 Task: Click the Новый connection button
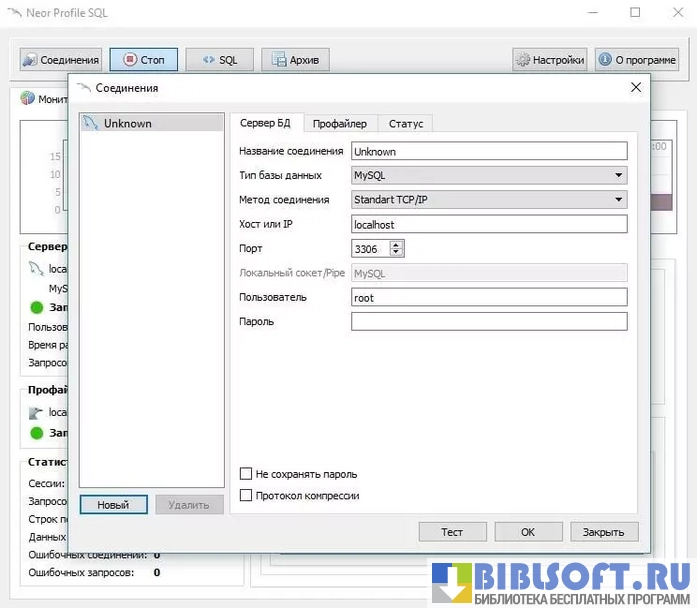click(113, 505)
